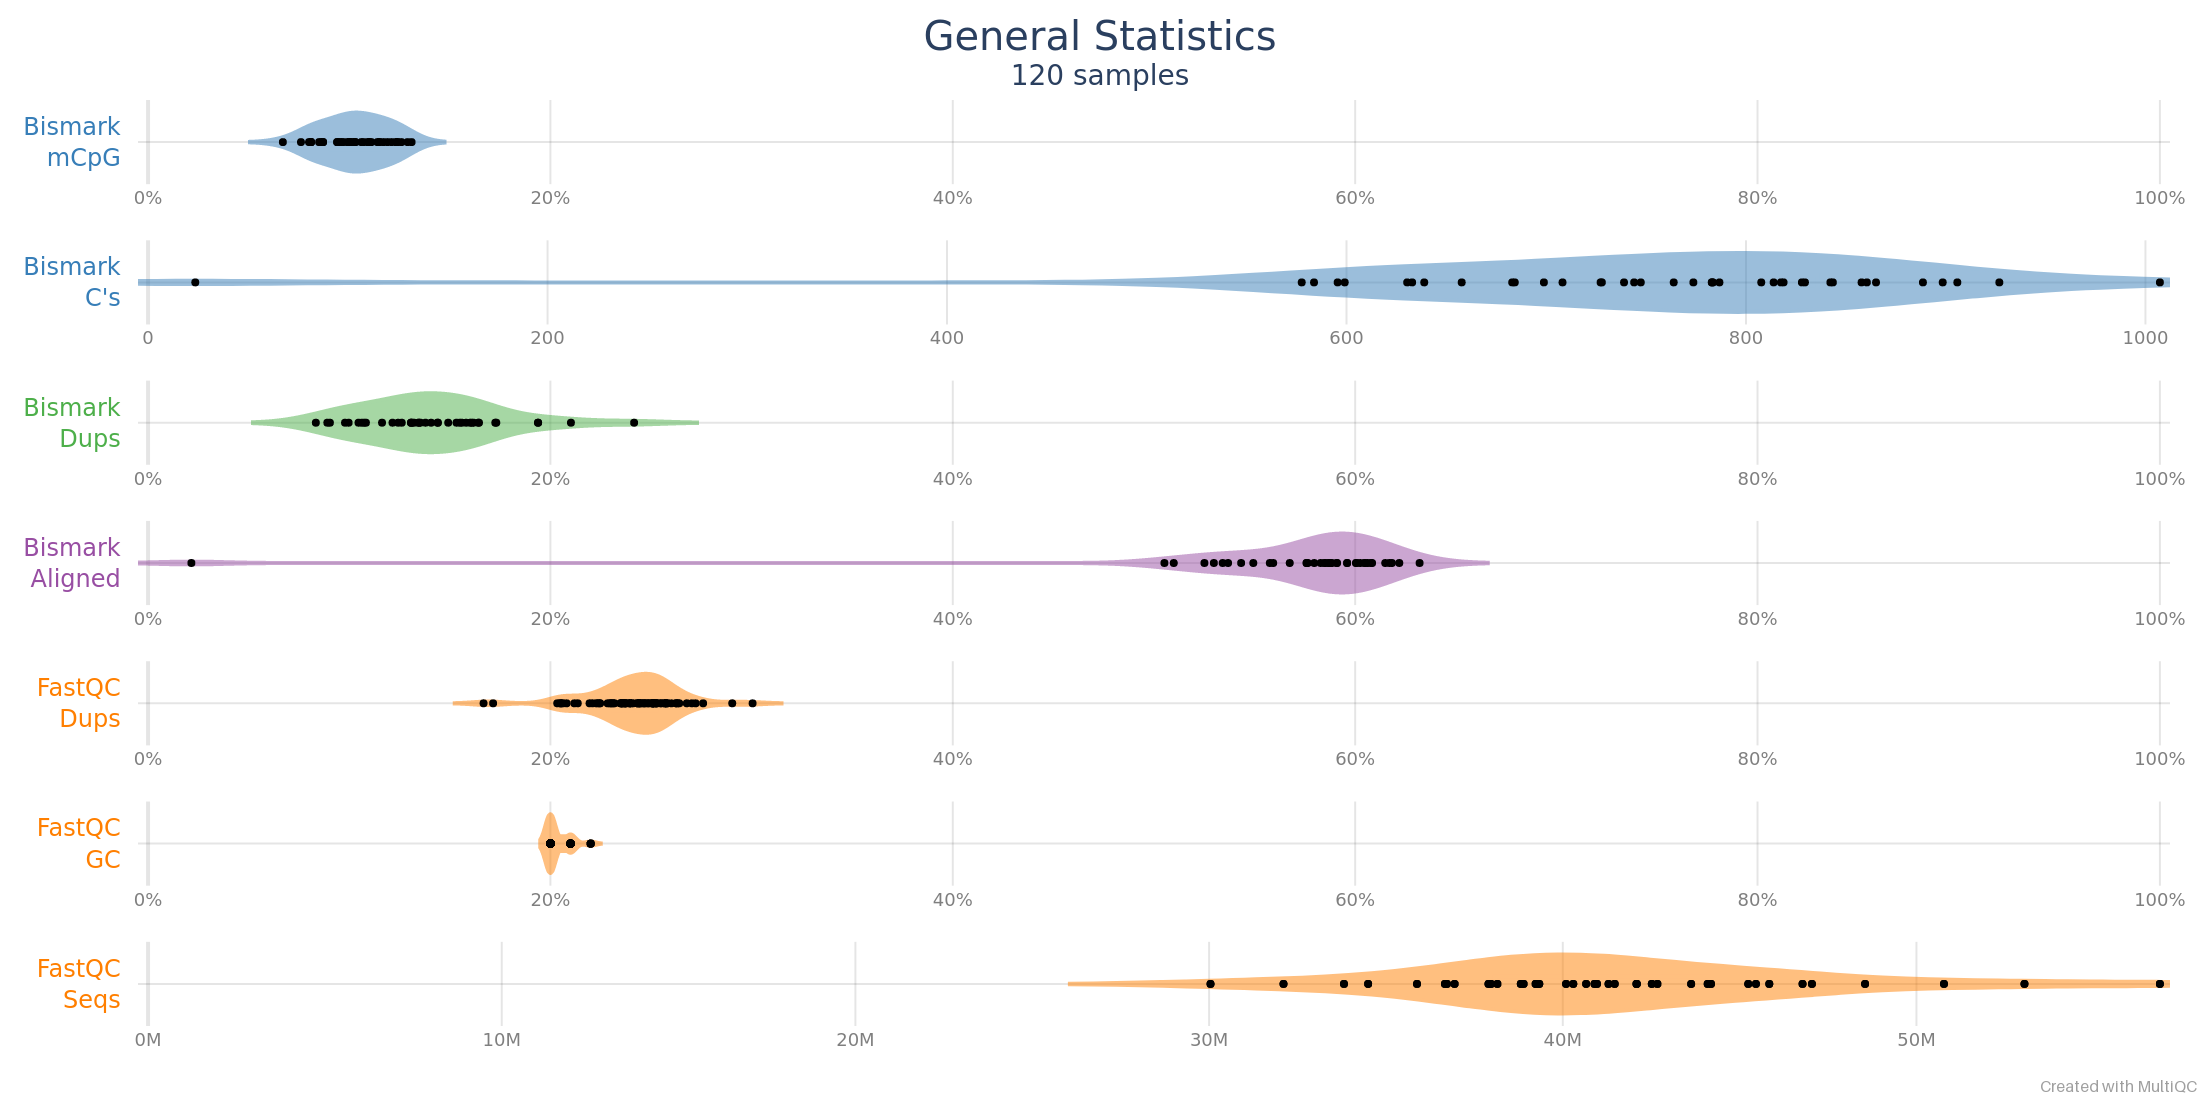Choose the Bismark Aligned row label
Image resolution: width=2200 pixels, height=1106 pixels.
[x=72, y=563]
